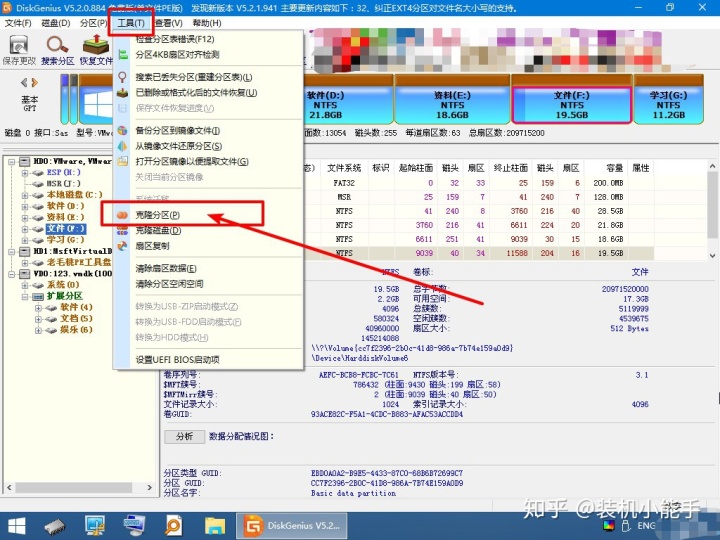Click tree panel horizontal scrollbar right arrow
This screenshot has height=540, width=720.
[x=150, y=487]
